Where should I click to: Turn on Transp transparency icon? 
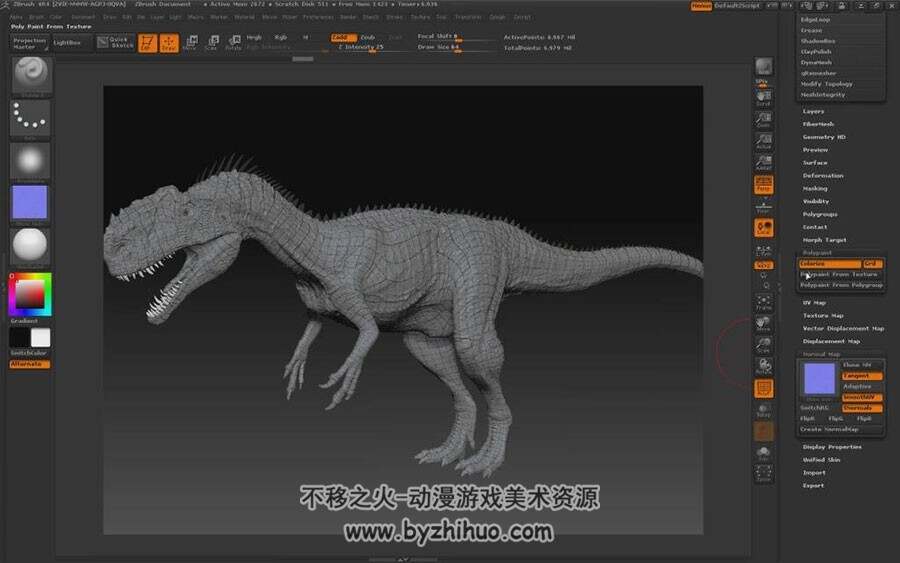point(763,410)
